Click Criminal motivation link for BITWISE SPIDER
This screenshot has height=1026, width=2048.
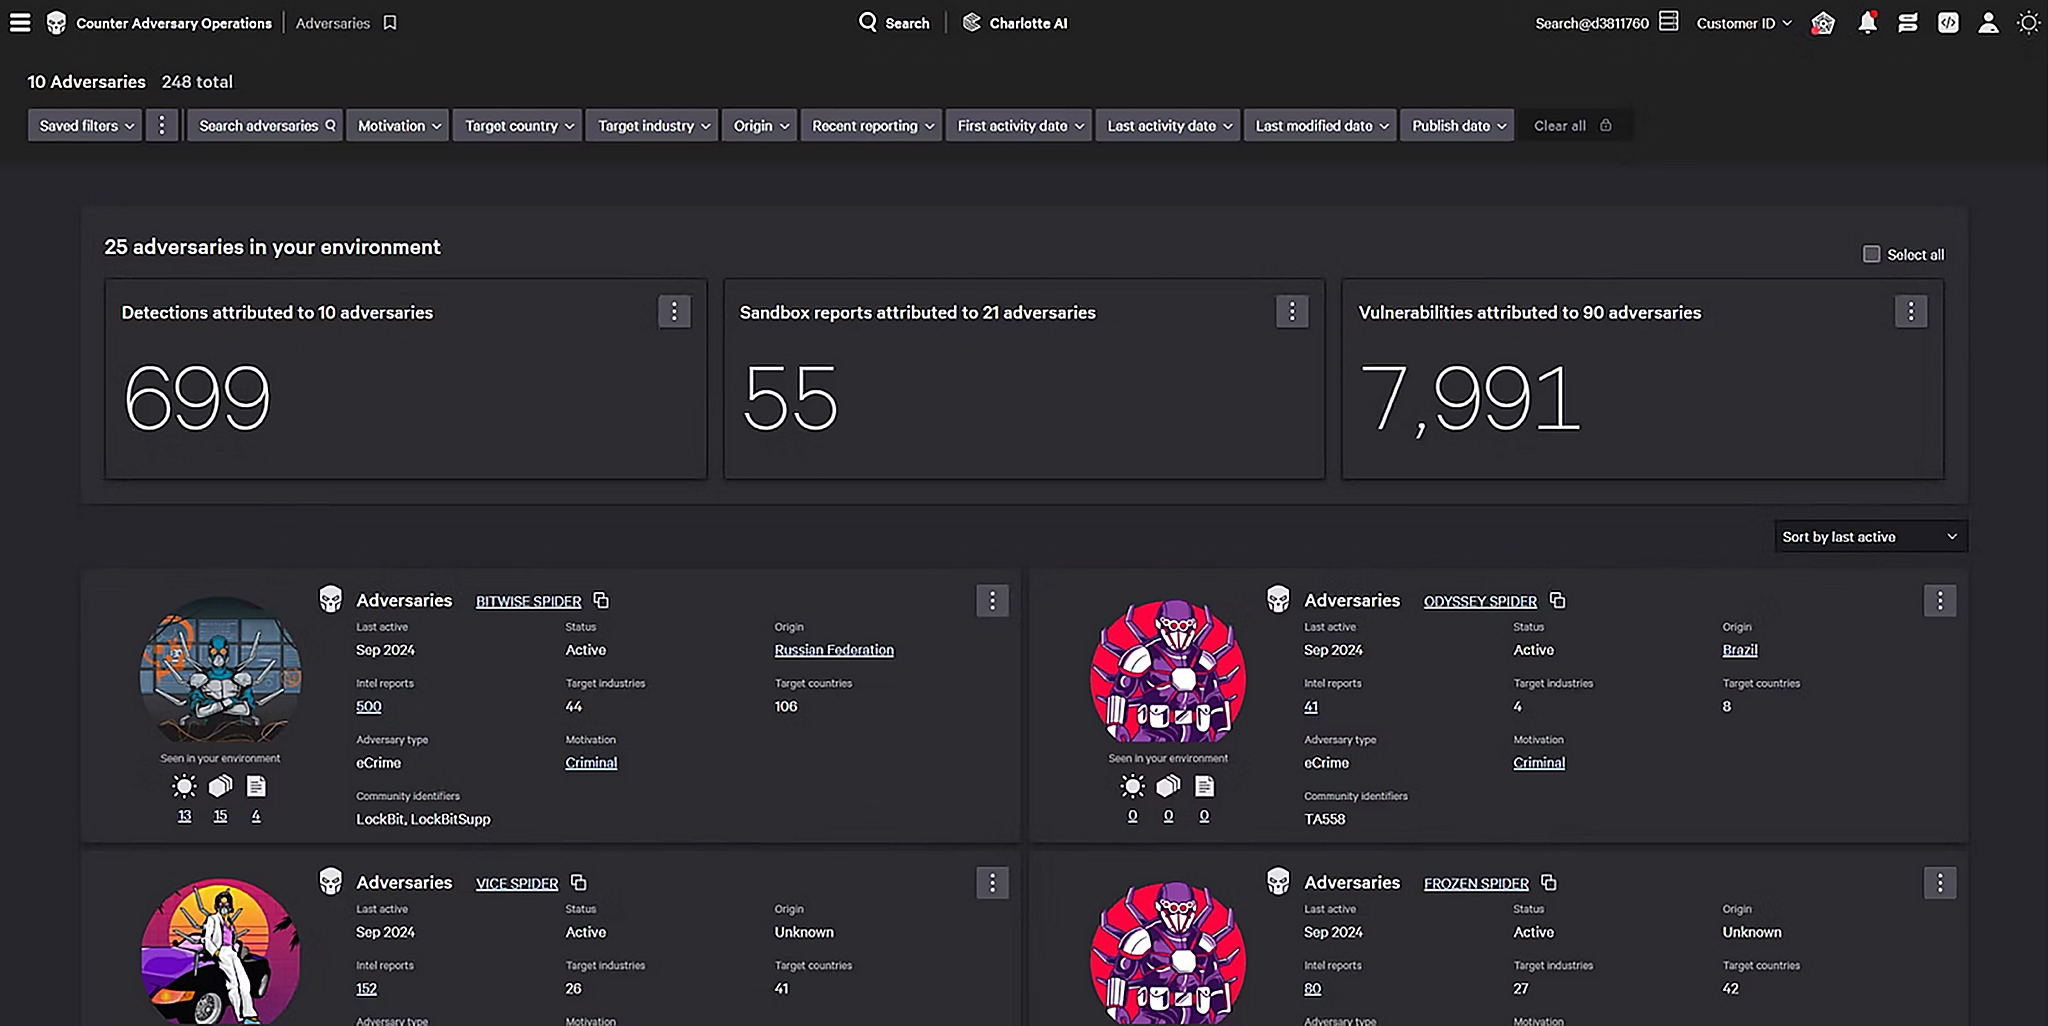pos(591,762)
